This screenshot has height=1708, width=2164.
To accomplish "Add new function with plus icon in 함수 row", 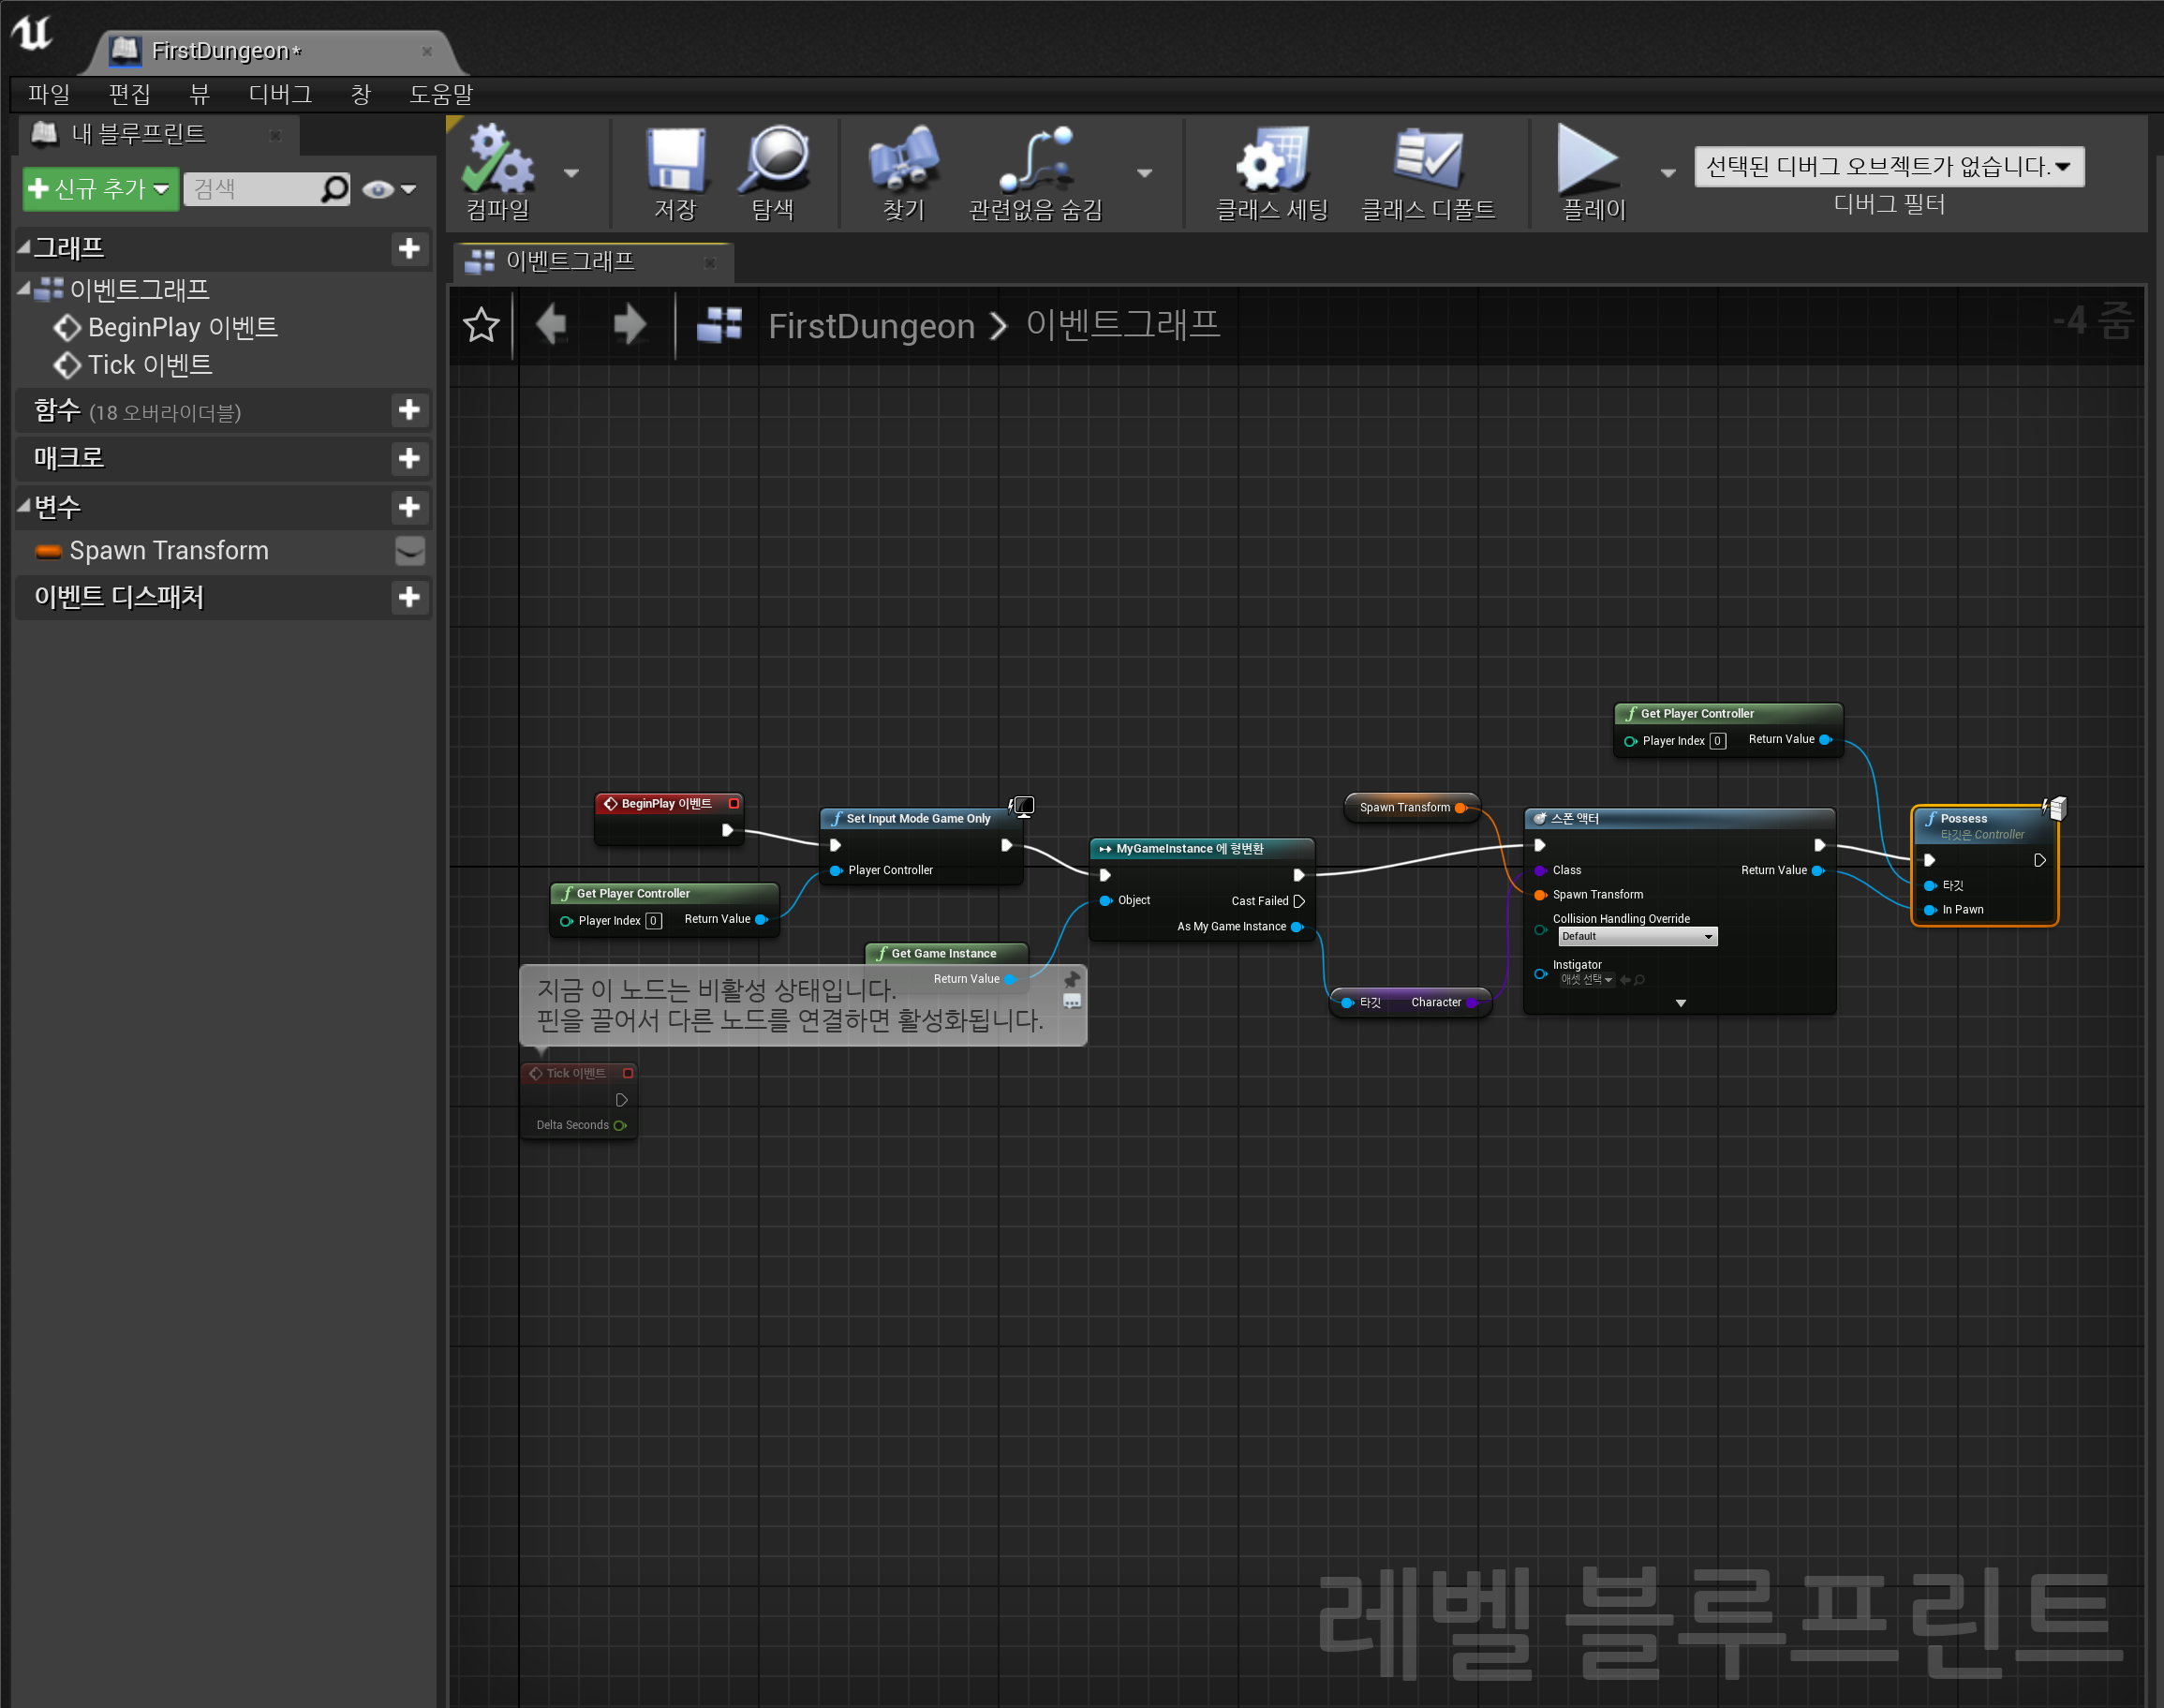I will pos(409,410).
